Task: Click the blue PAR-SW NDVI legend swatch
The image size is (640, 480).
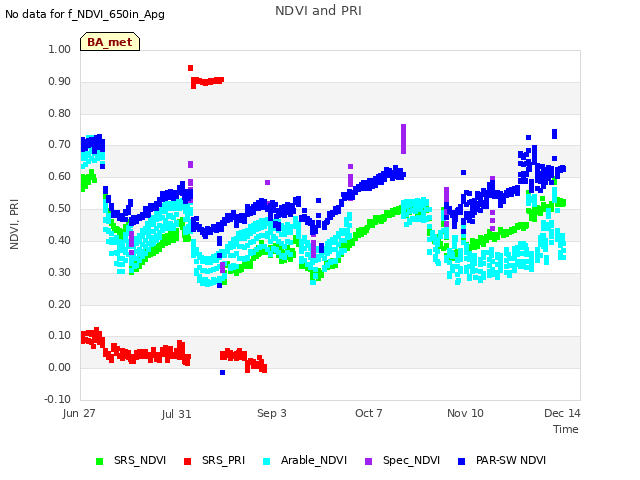Action: 462,461
